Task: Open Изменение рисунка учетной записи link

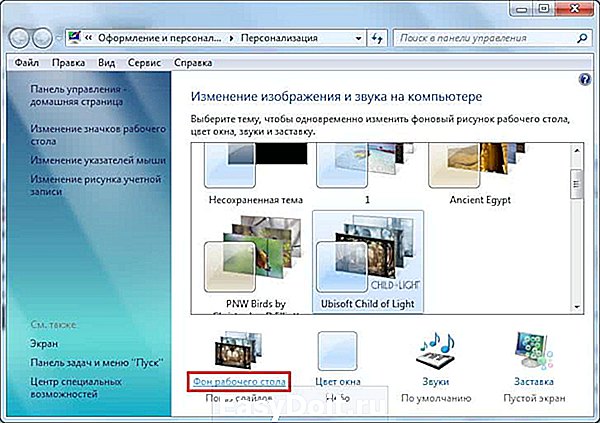Action: 96,185
